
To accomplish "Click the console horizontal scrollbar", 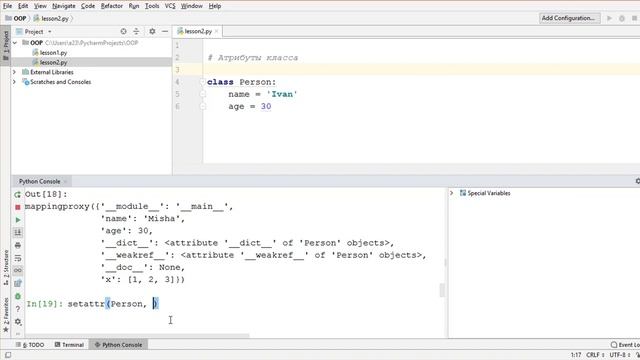I will tap(137, 336).
